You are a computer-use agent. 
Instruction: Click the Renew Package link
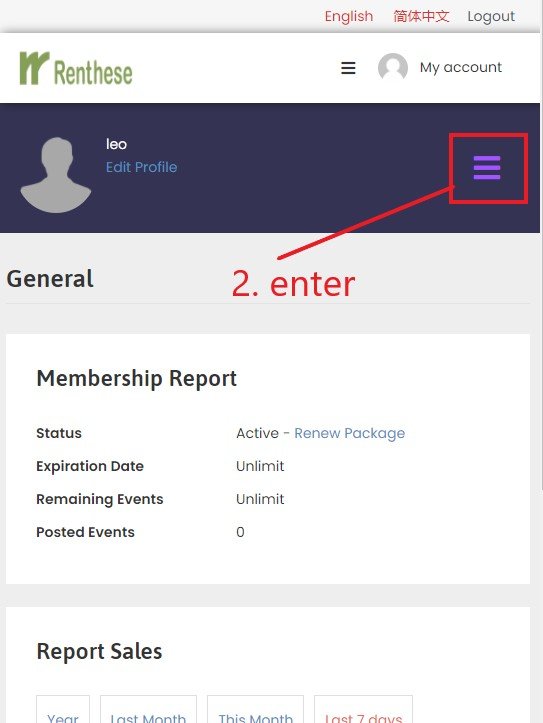tap(349, 433)
